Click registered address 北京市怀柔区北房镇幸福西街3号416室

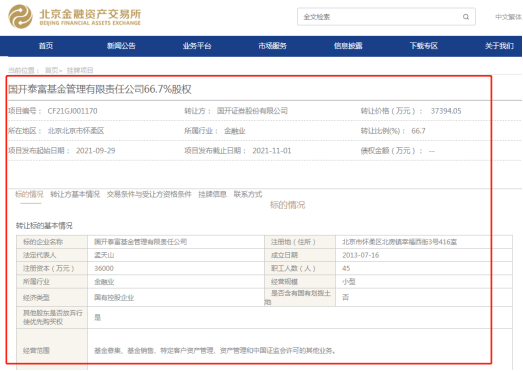pos(400,242)
